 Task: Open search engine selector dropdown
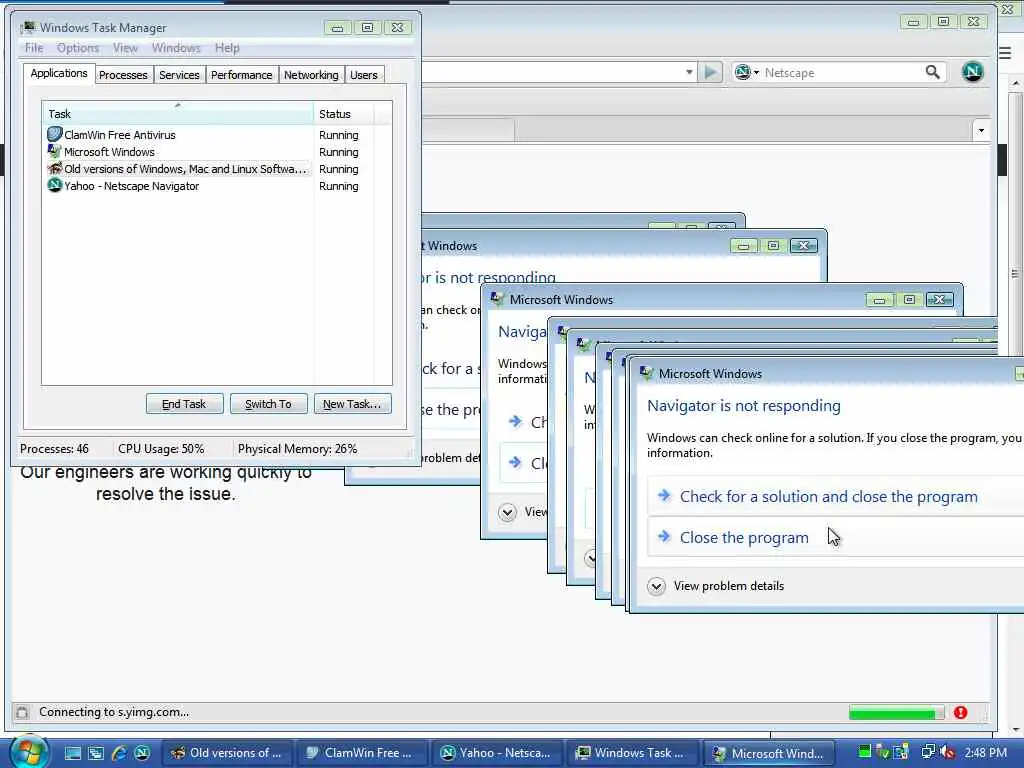point(746,72)
